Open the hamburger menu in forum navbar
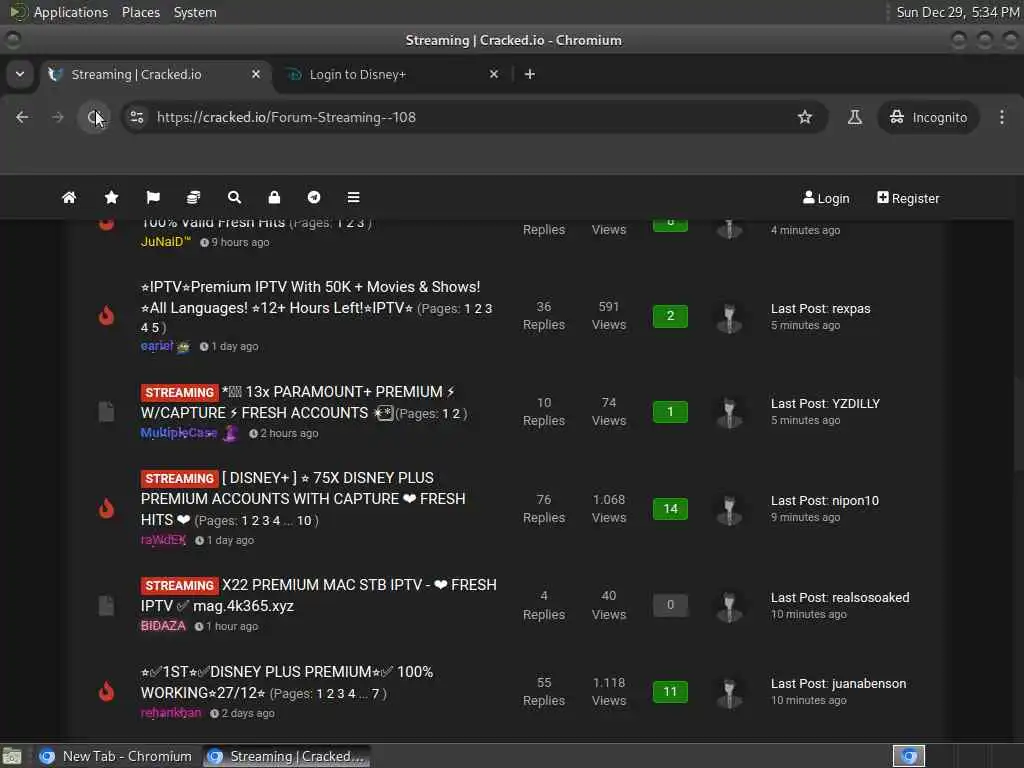1024x768 pixels. [353, 197]
